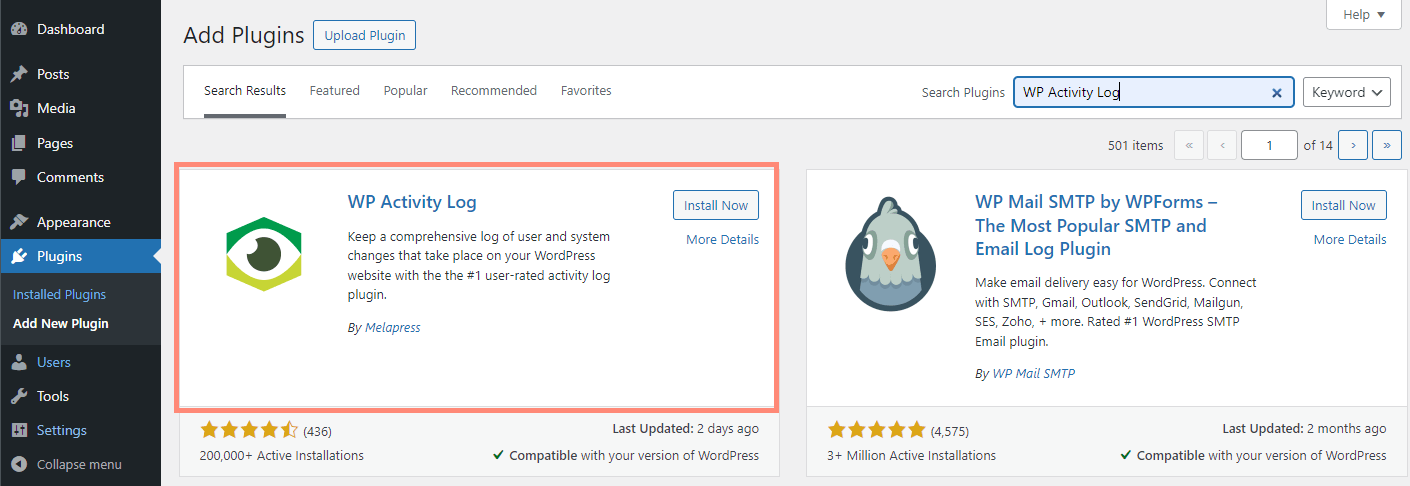This screenshot has height=486, width=1410.
Task: Click the Upload Plugin button
Action: click(x=364, y=35)
